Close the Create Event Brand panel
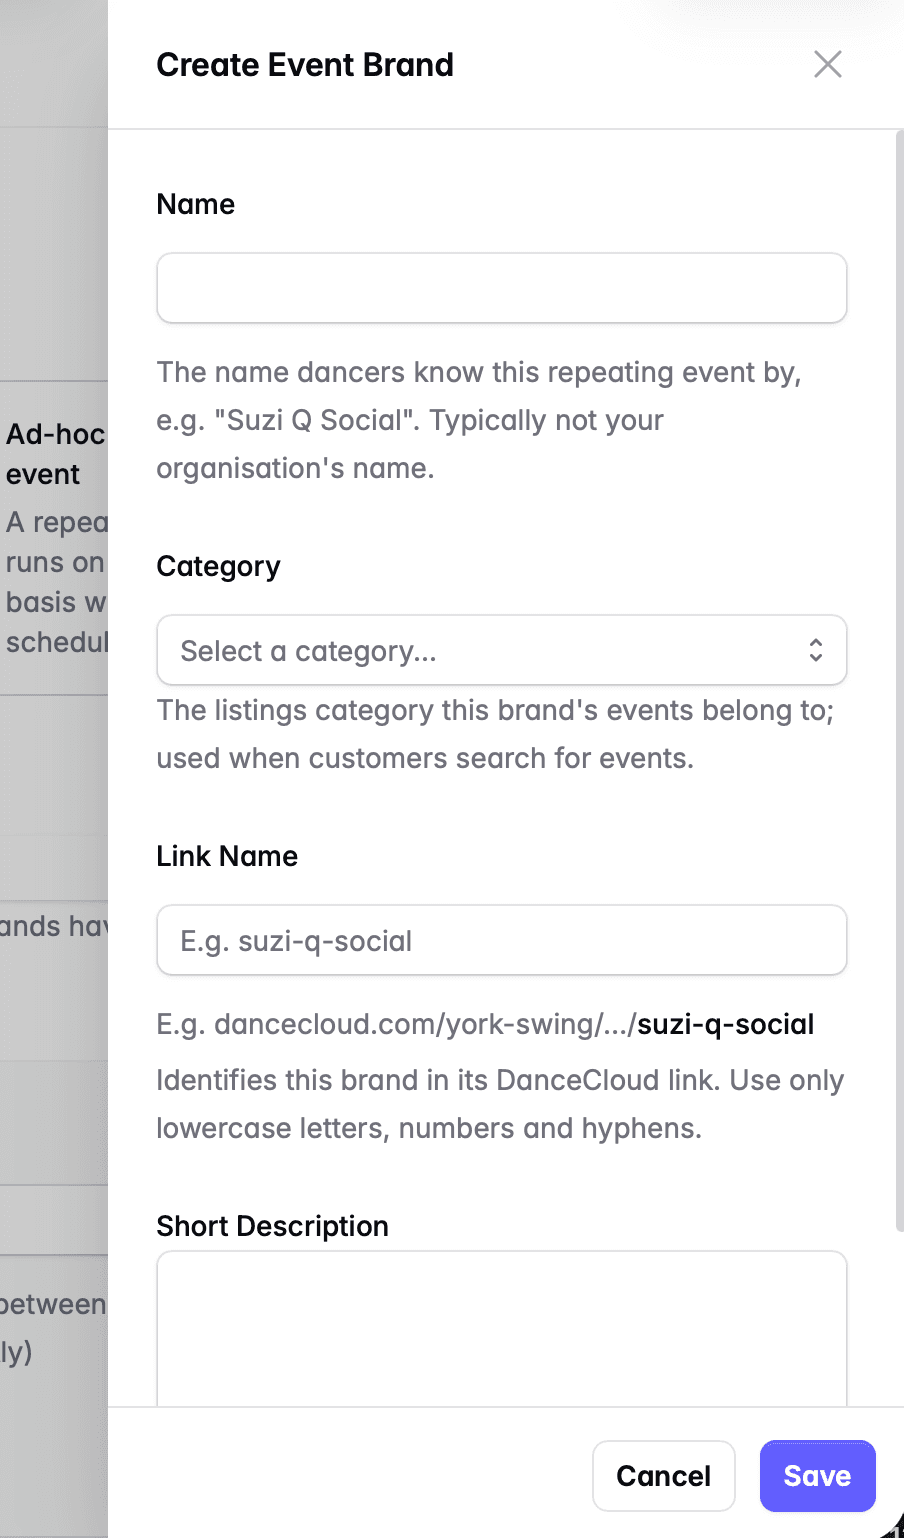This screenshot has height=1538, width=904. click(x=828, y=64)
